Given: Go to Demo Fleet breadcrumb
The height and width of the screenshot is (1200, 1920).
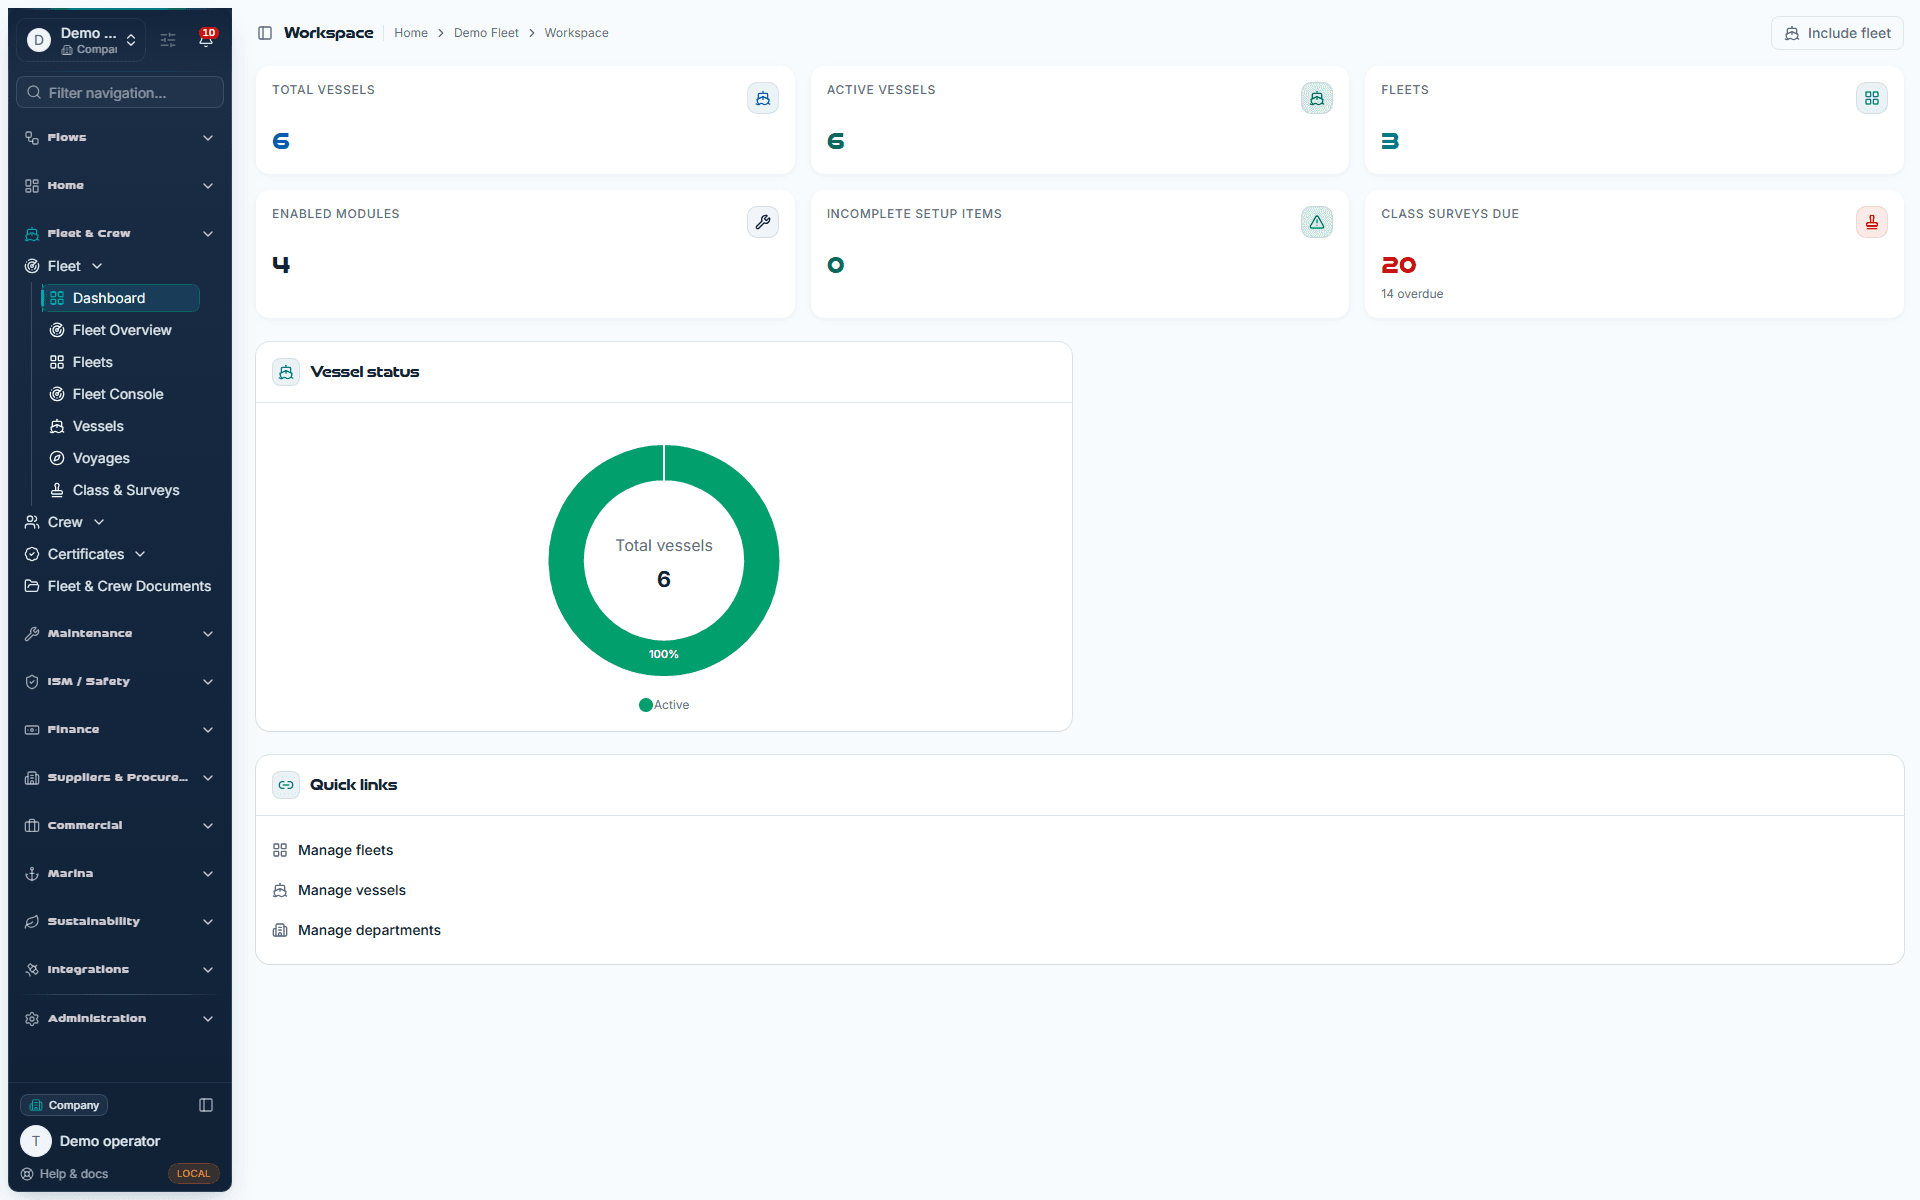Looking at the screenshot, I should click(486, 33).
